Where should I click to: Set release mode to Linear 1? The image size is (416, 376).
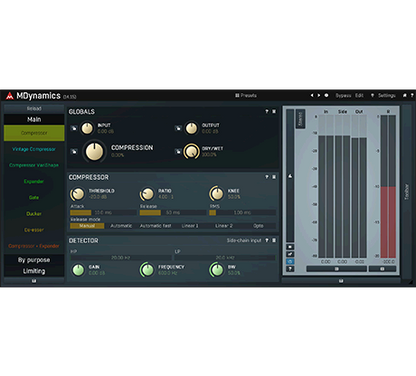(190, 226)
